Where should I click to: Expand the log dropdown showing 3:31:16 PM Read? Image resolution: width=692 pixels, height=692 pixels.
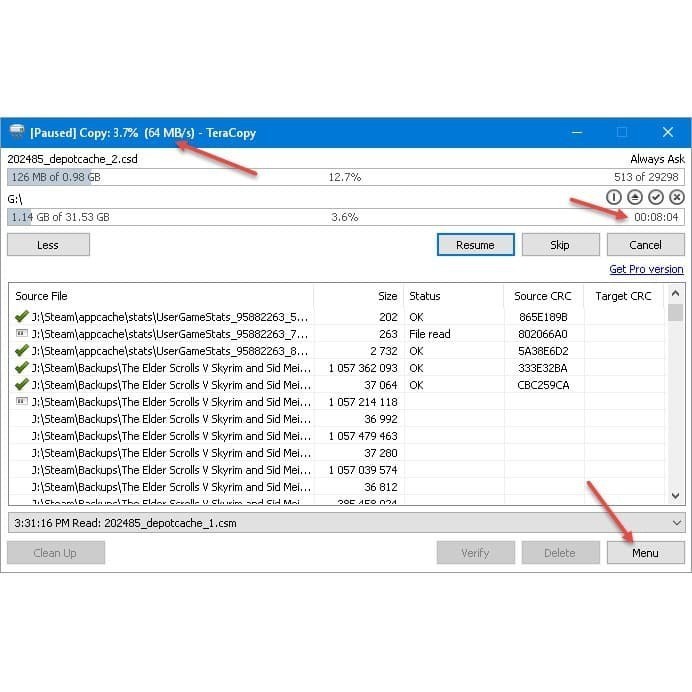(x=676, y=523)
